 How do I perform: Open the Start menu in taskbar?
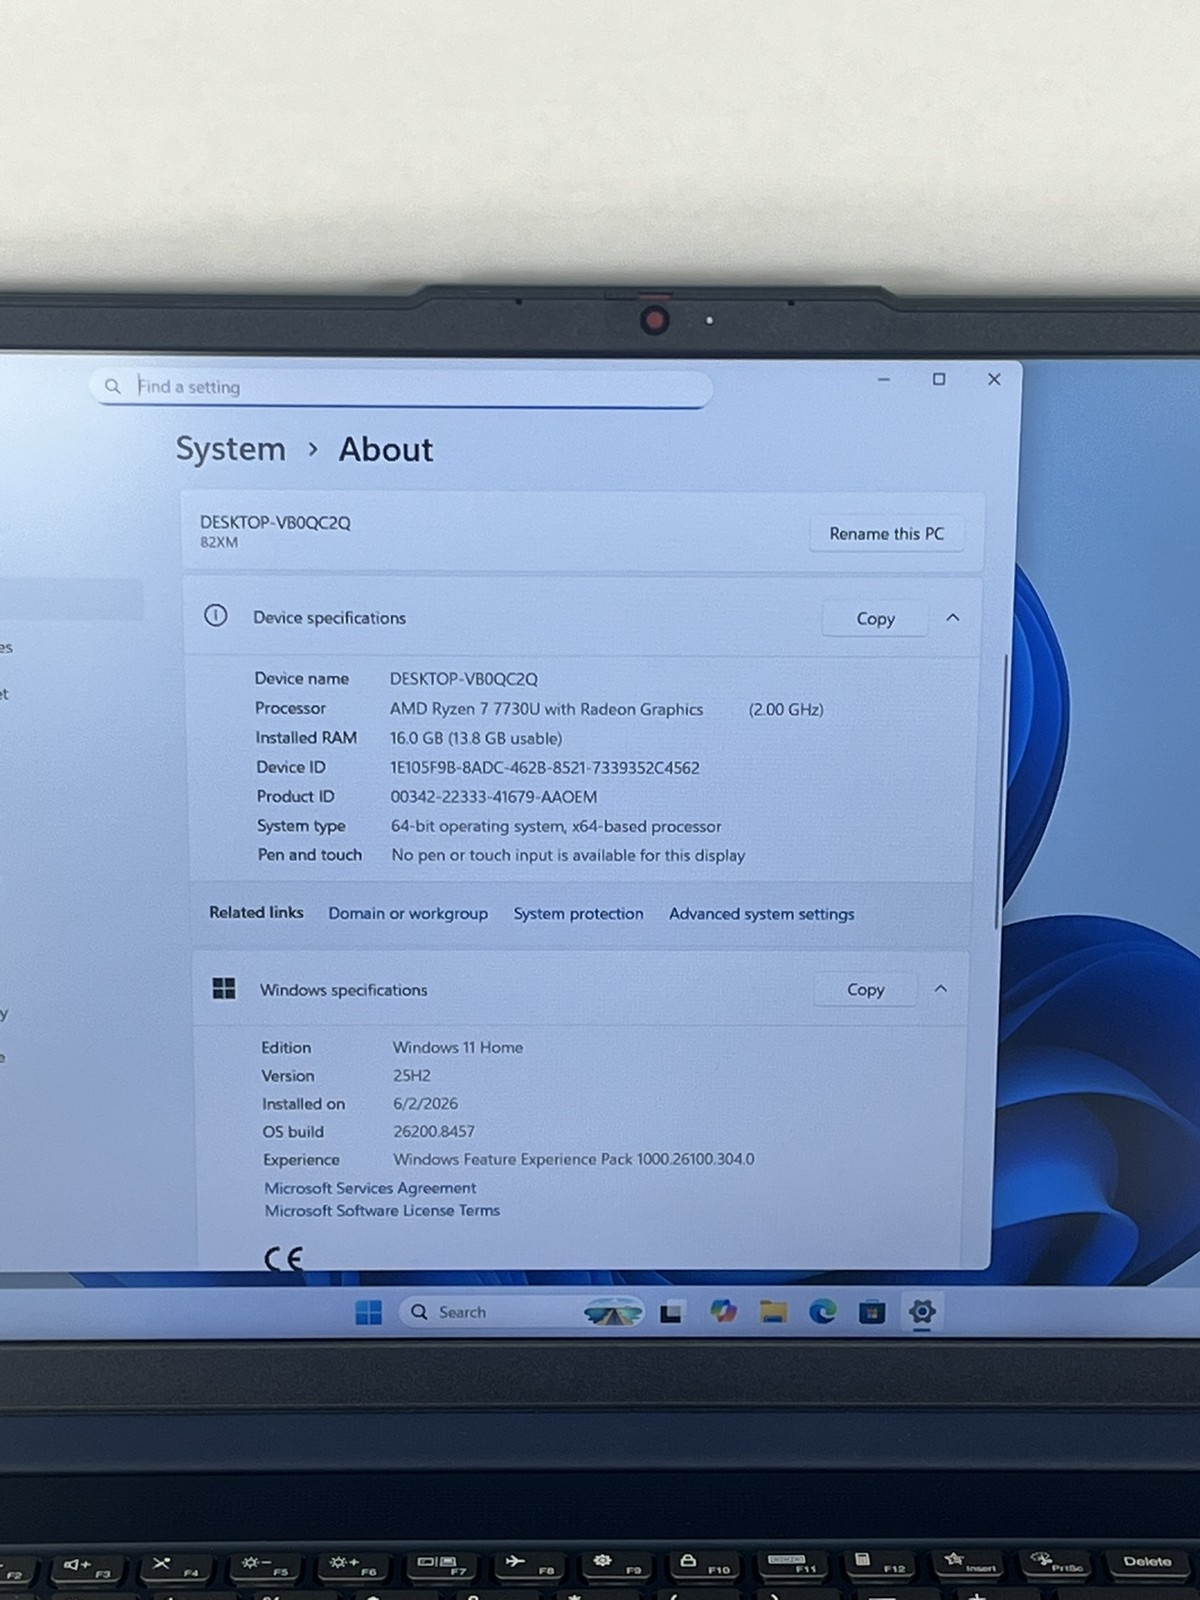[369, 1312]
